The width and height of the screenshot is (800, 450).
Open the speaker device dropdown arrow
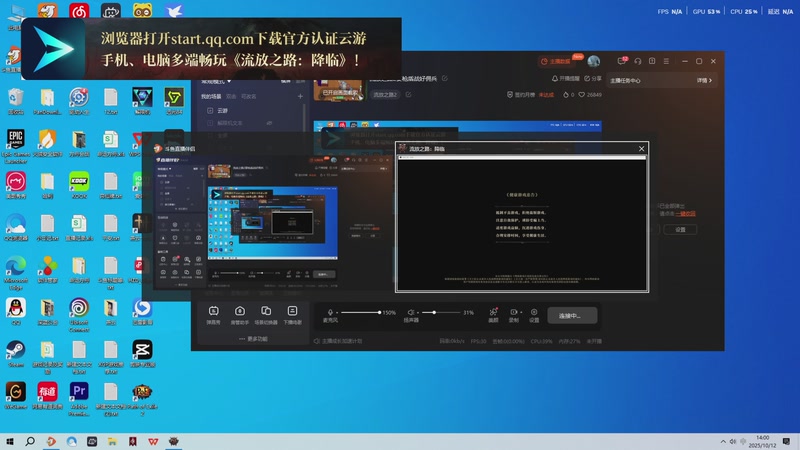[418, 312]
